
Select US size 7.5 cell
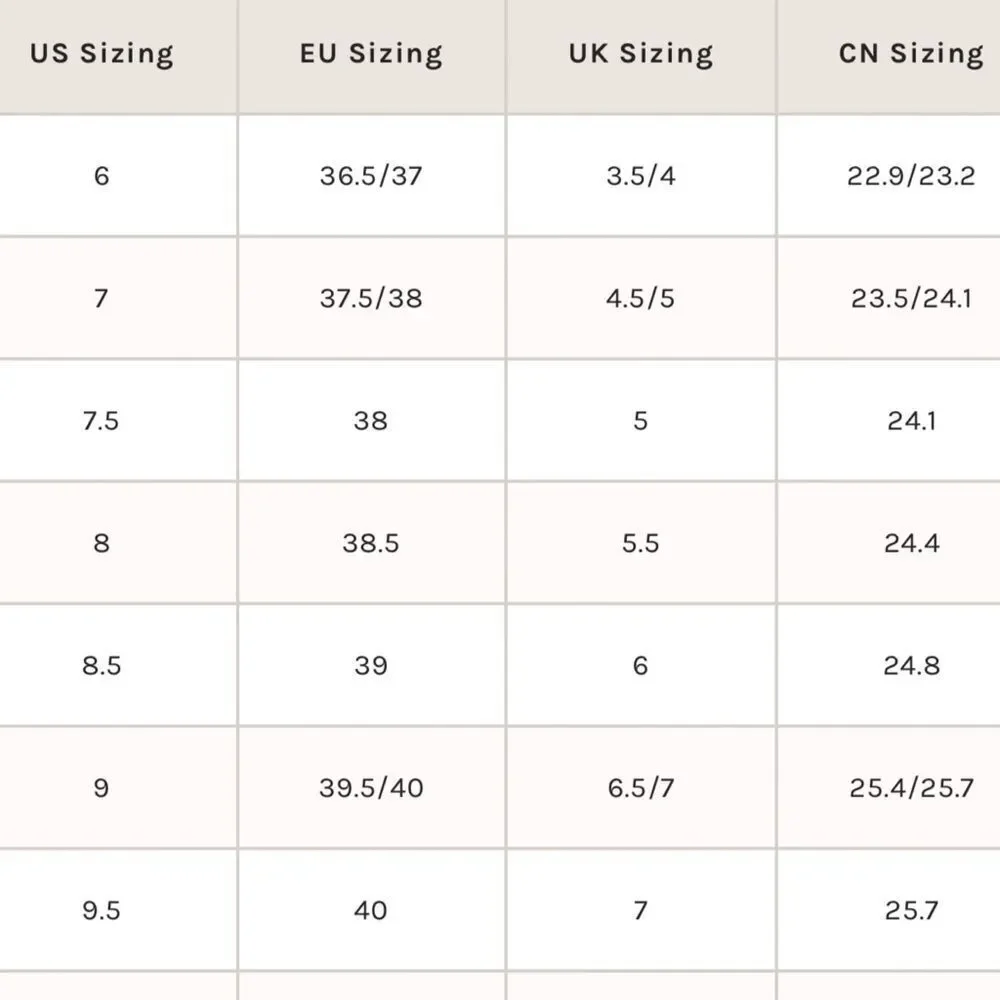[101, 420]
